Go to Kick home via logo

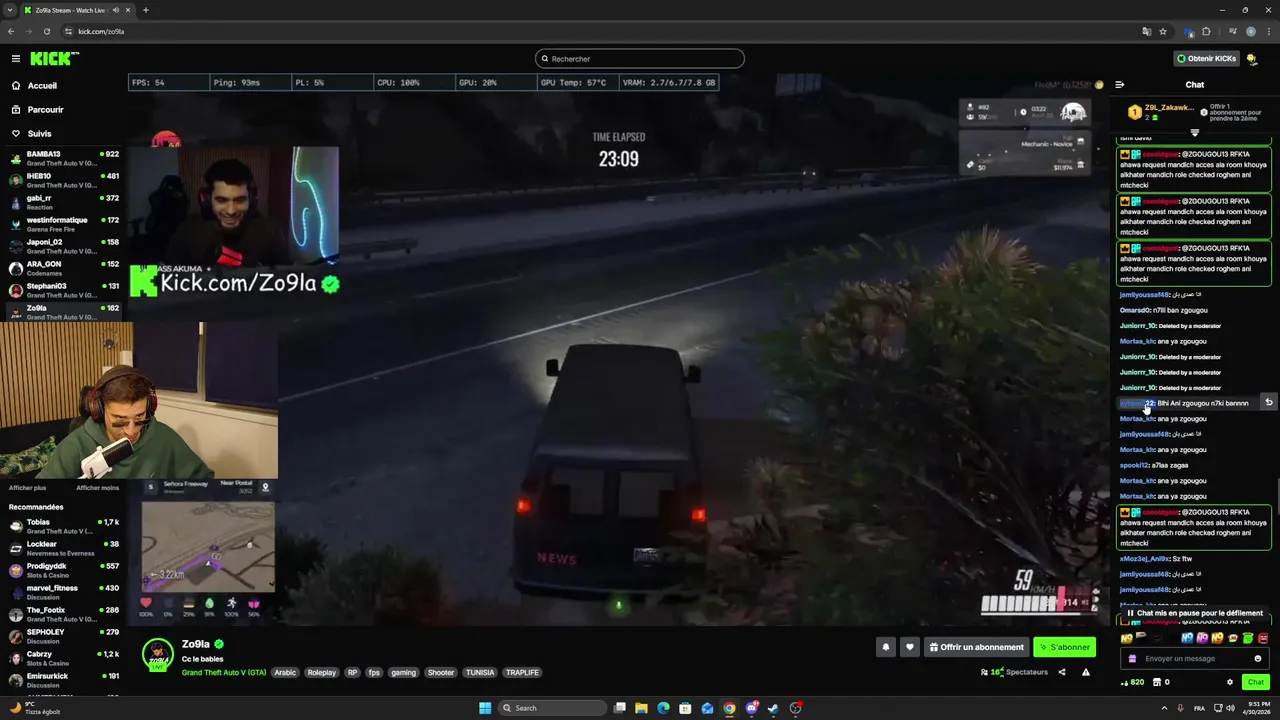54,58
